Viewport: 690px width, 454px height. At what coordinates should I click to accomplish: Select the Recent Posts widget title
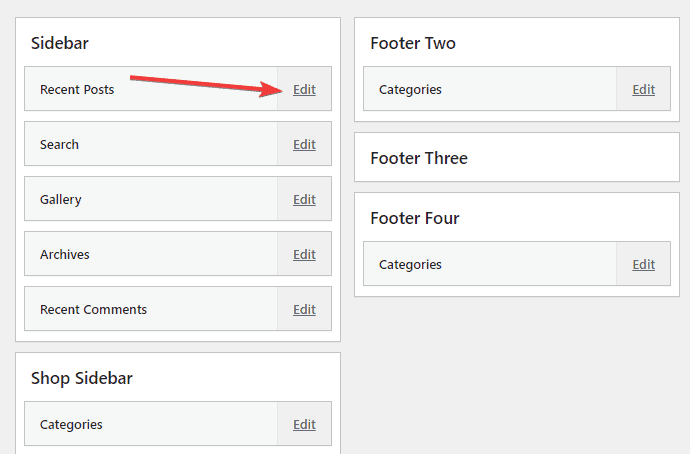coord(77,90)
